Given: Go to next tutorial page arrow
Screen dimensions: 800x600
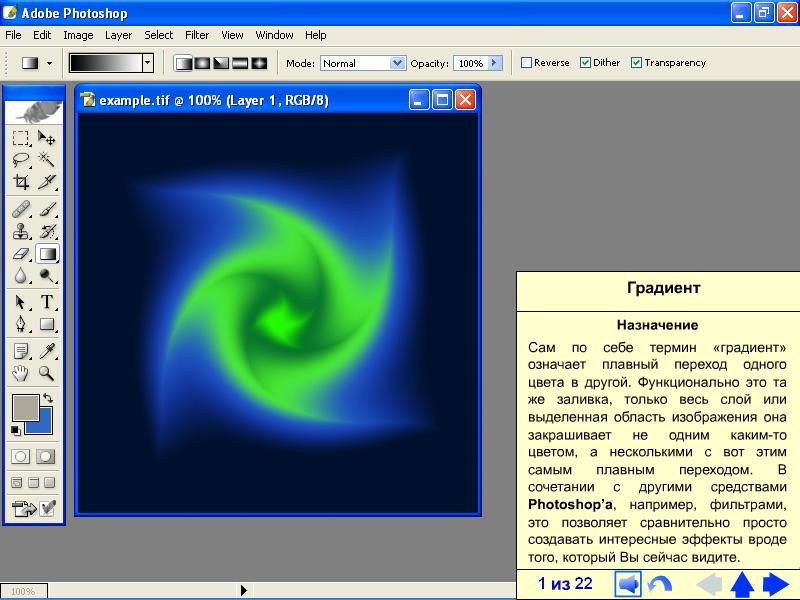Looking at the screenshot, I should tap(776, 584).
